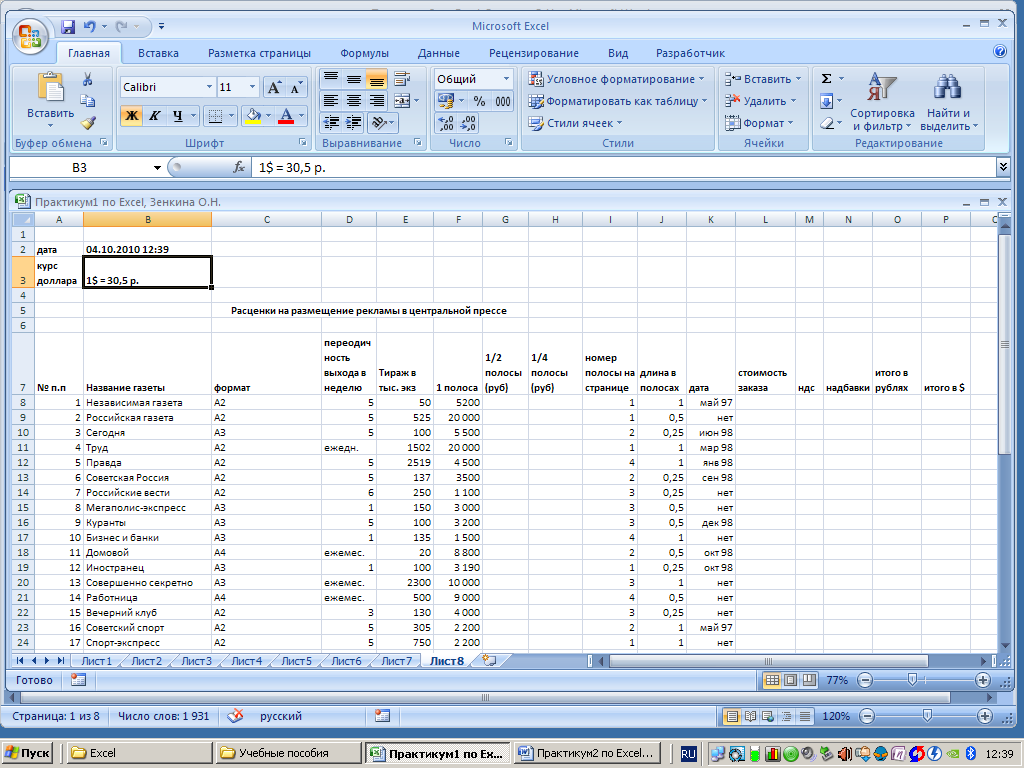Decrease indent icon

[x=331, y=122]
